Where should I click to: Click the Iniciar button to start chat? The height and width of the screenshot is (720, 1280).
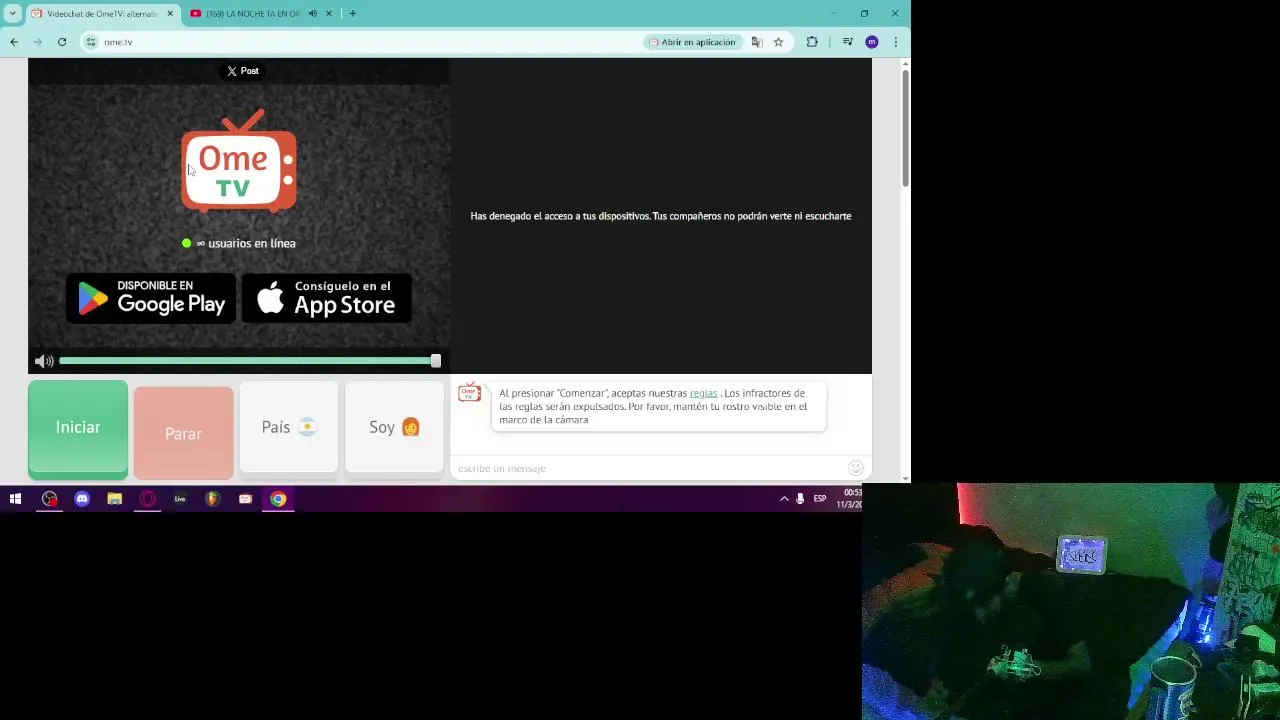click(x=78, y=428)
